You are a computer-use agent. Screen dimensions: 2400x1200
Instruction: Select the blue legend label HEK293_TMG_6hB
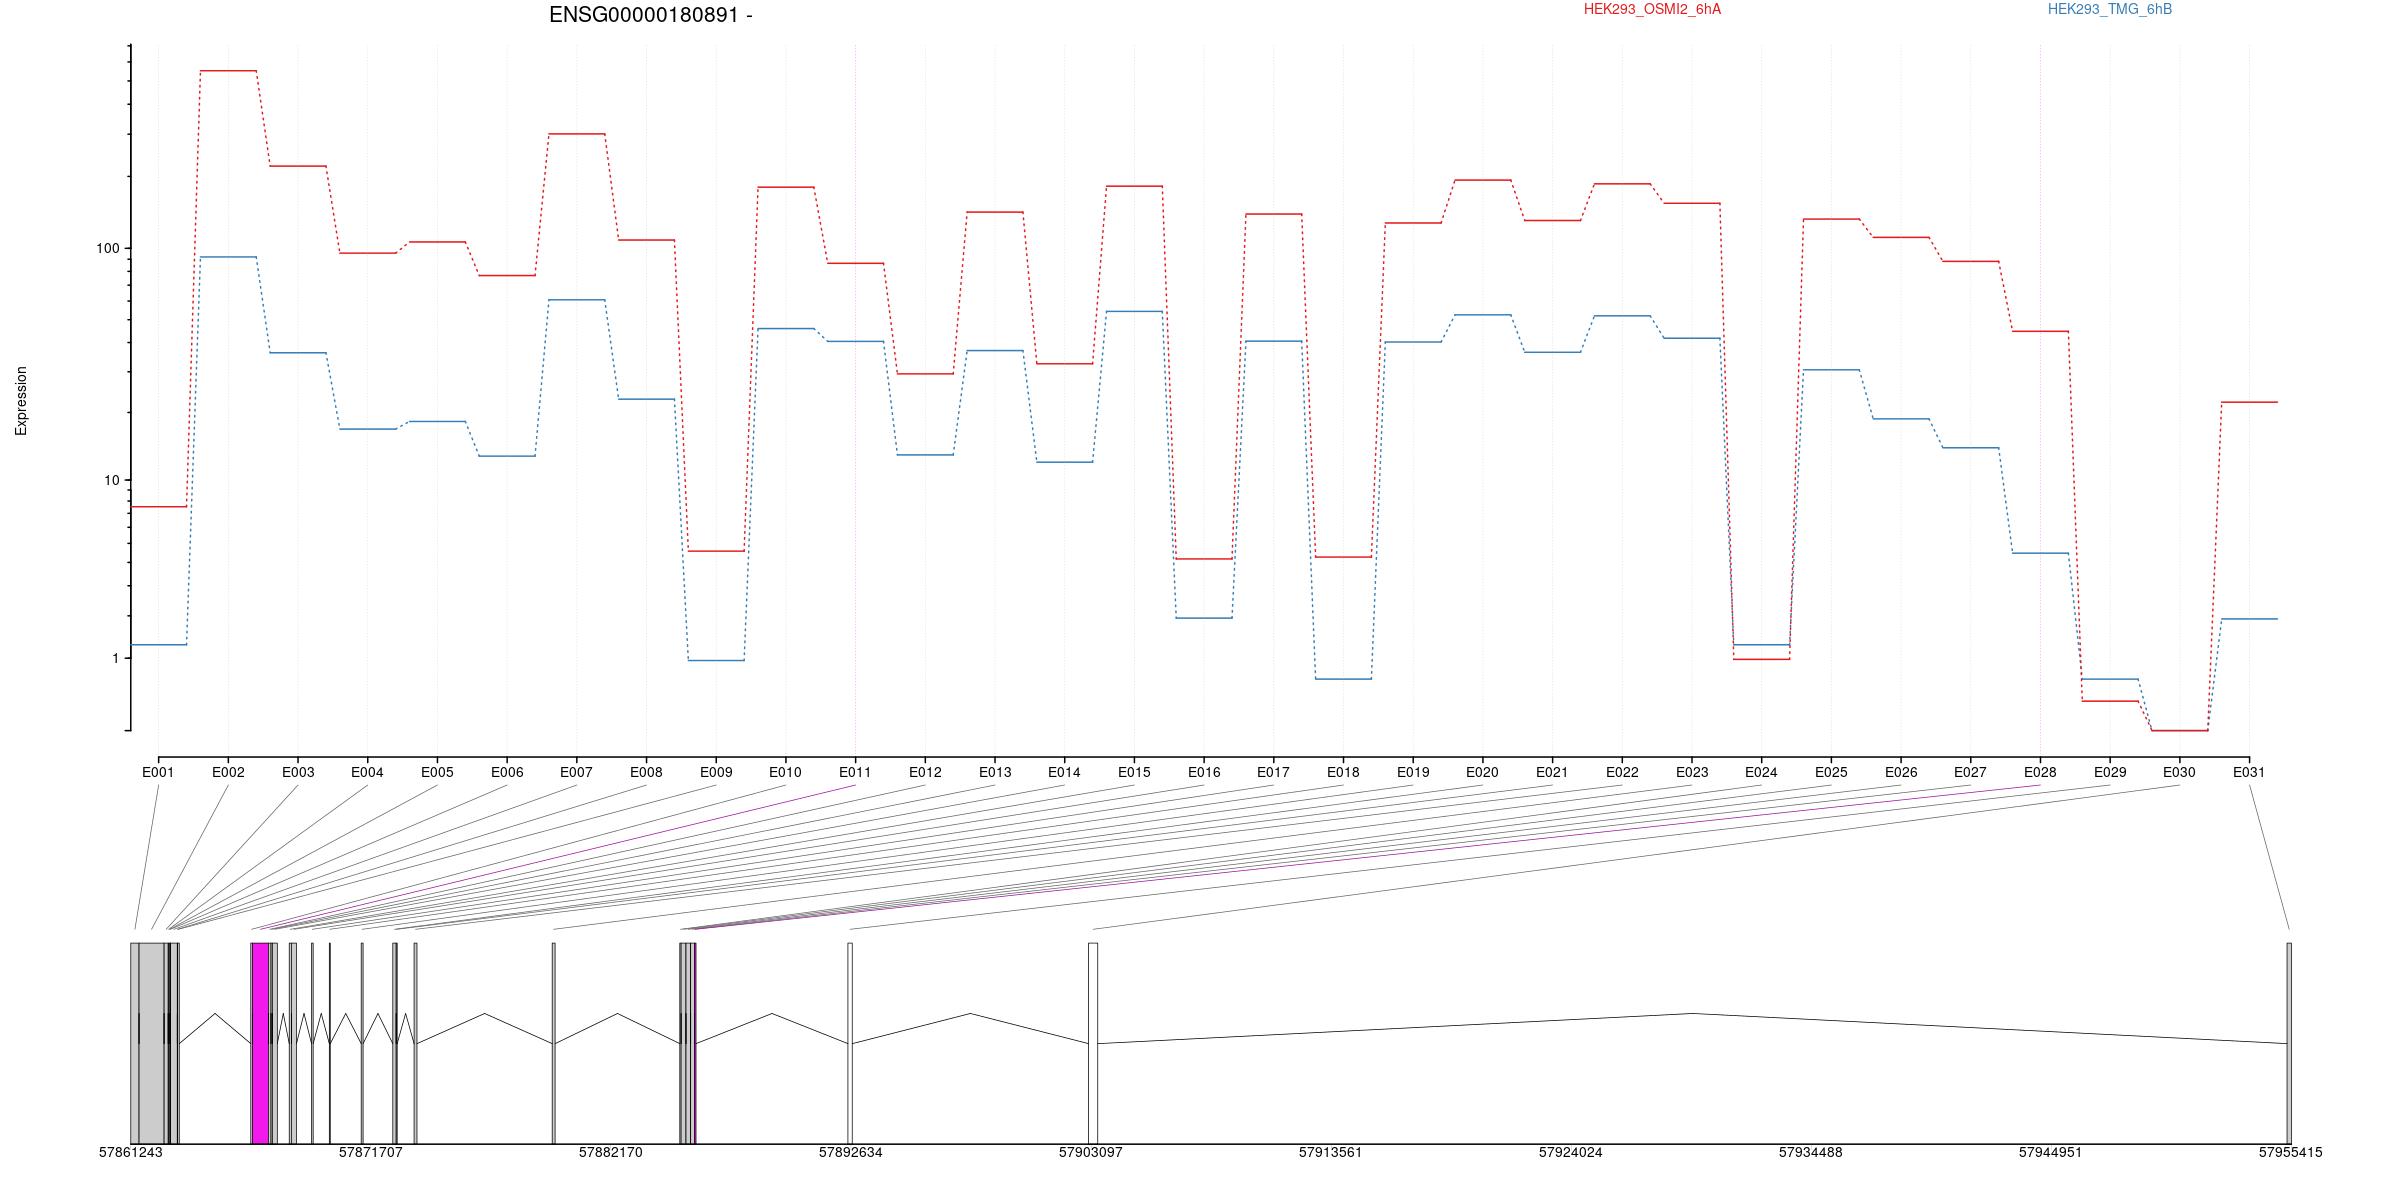(x=2110, y=9)
